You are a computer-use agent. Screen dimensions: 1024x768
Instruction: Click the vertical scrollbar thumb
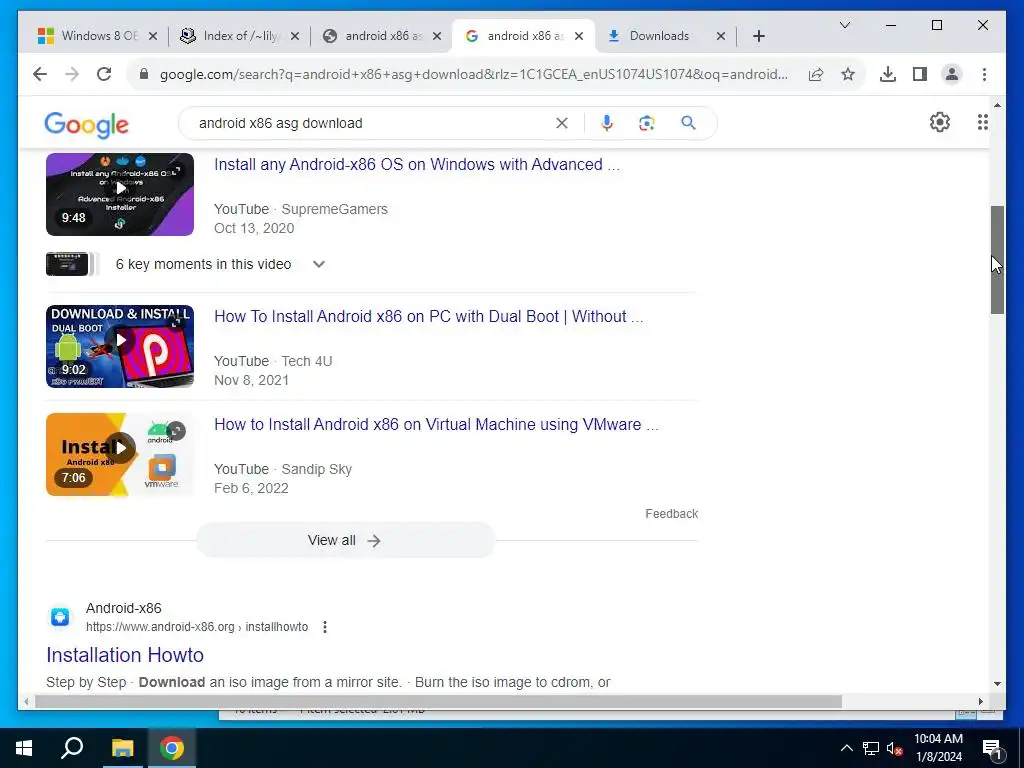point(997,260)
